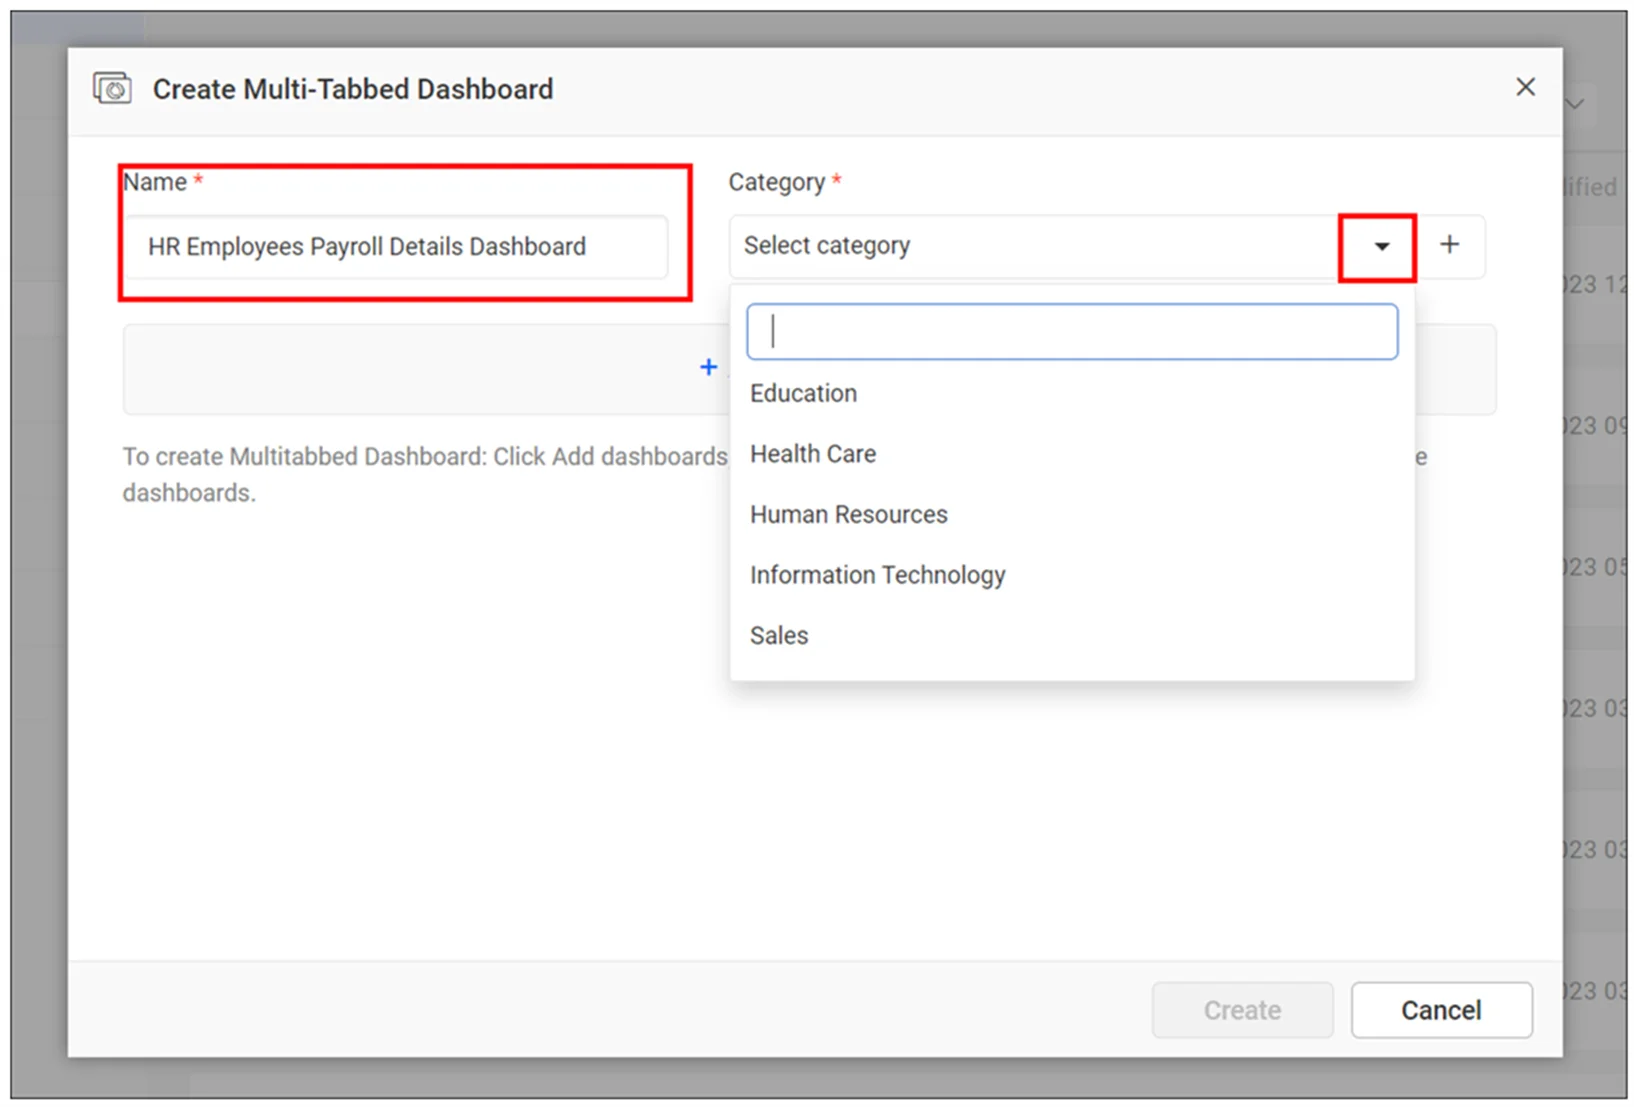Click the Create button
1634x1107 pixels.
pos(1242,1010)
